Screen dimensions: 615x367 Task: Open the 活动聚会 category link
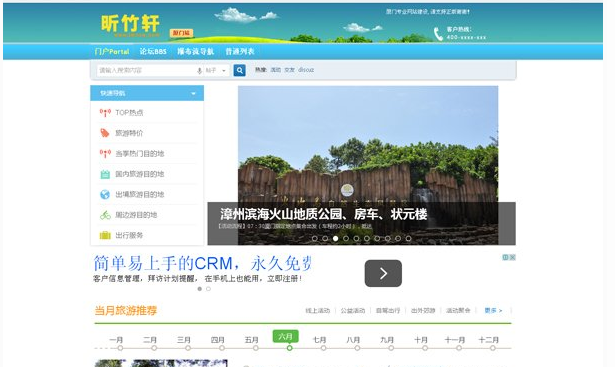pyautogui.click(x=458, y=311)
